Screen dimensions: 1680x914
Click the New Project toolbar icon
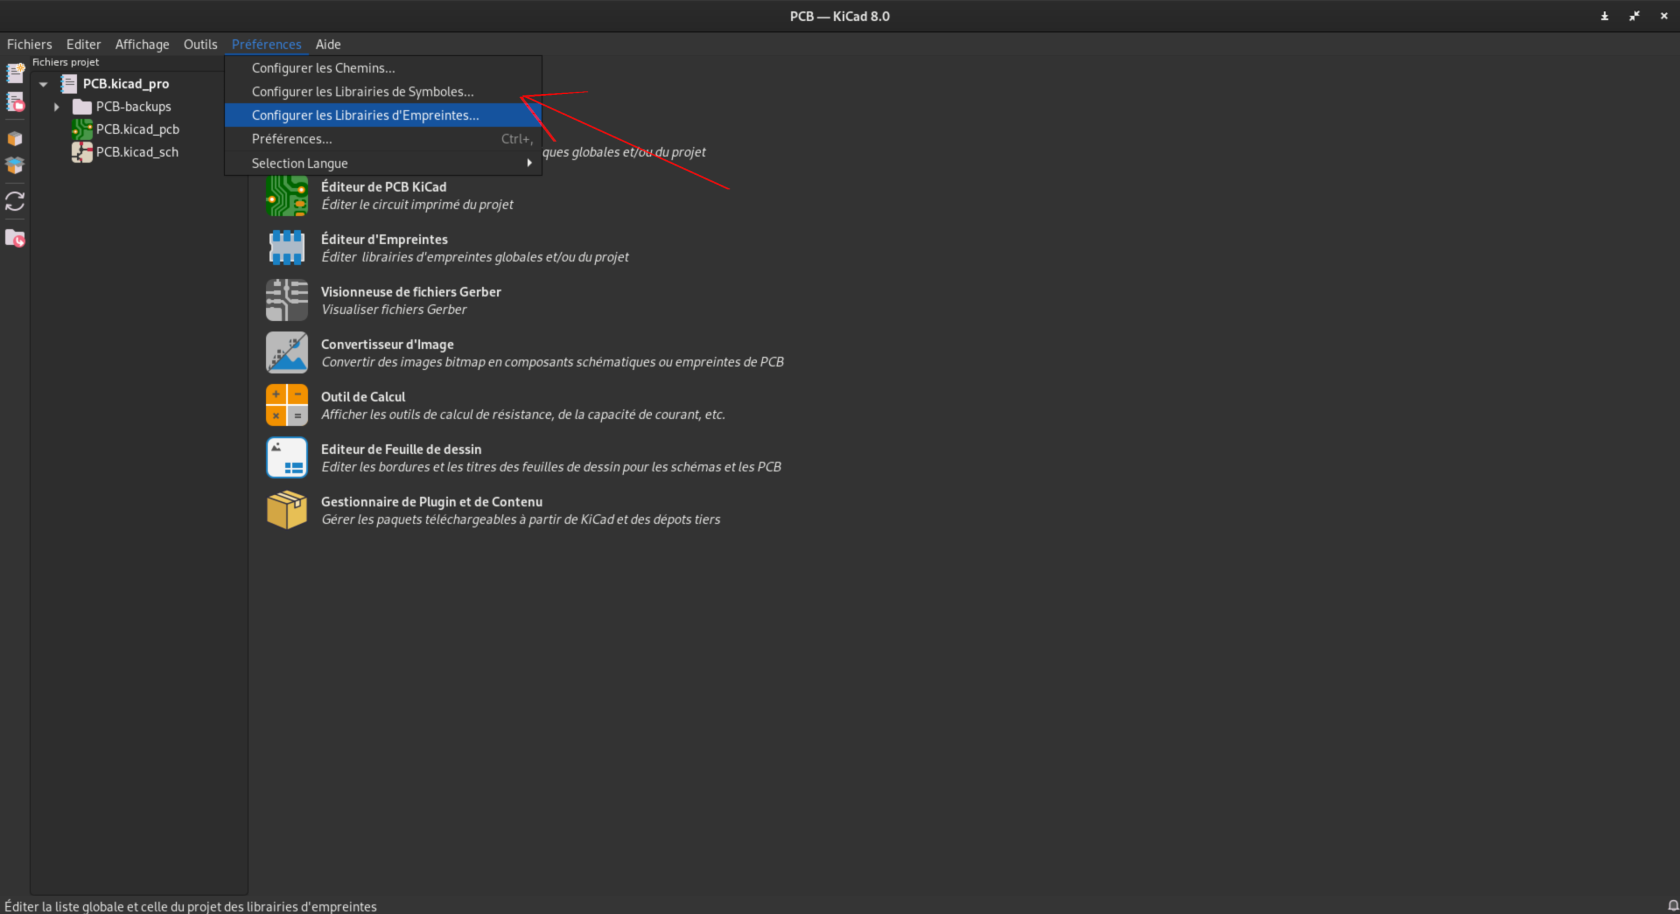pyautogui.click(x=15, y=73)
